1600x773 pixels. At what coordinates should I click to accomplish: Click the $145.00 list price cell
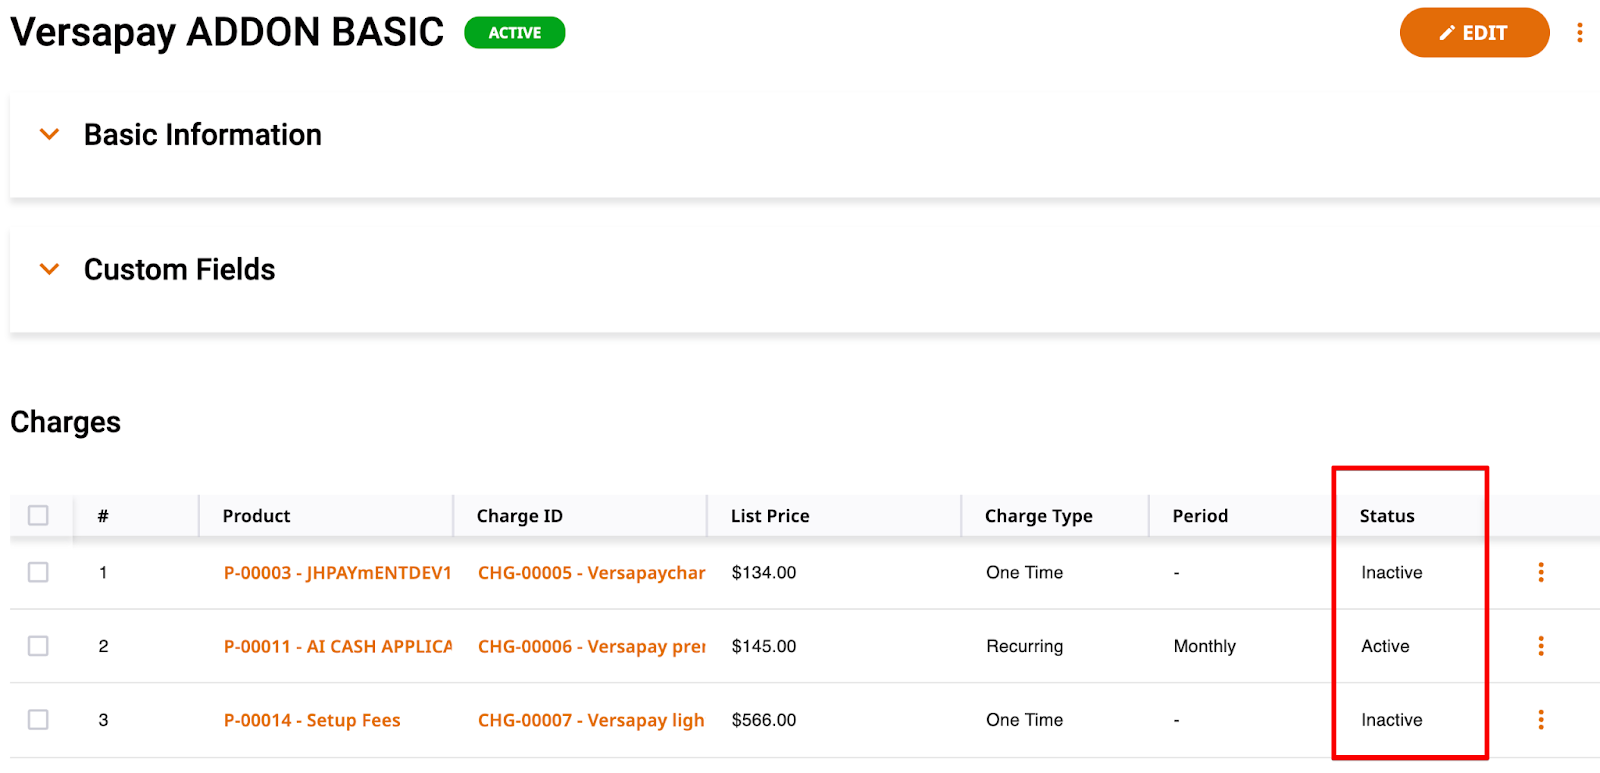764,647
